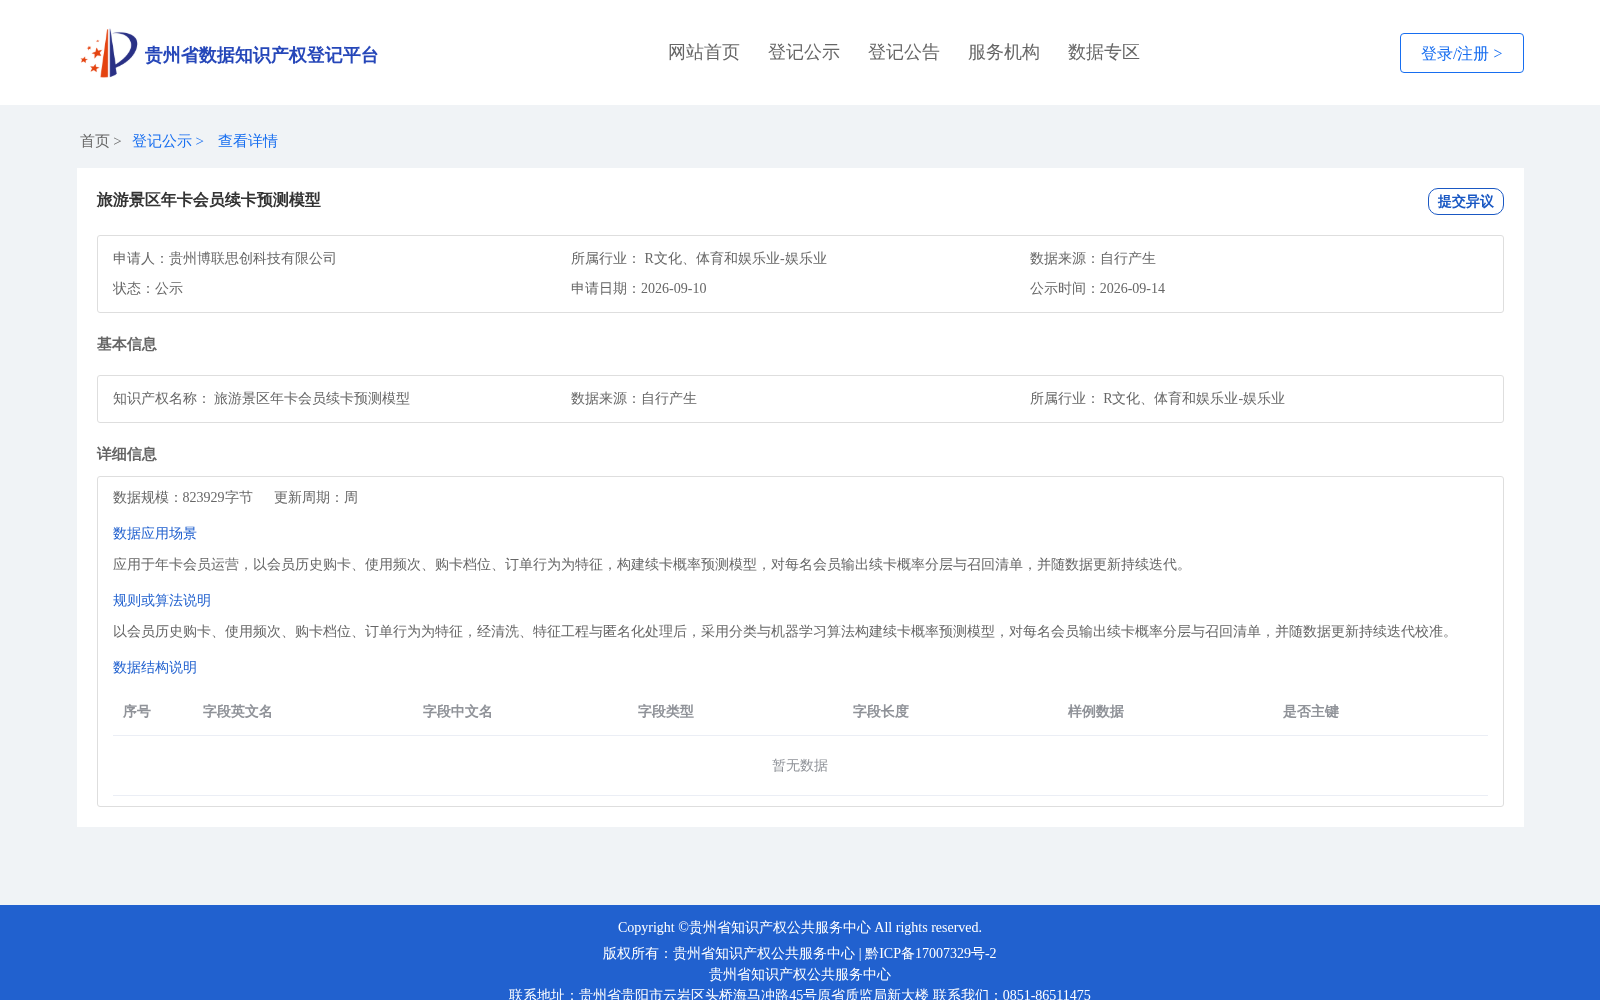This screenshot has height=1000, width=1600.
Task: Open the 登记公告 menu item
Action: (x=904, y=52)
